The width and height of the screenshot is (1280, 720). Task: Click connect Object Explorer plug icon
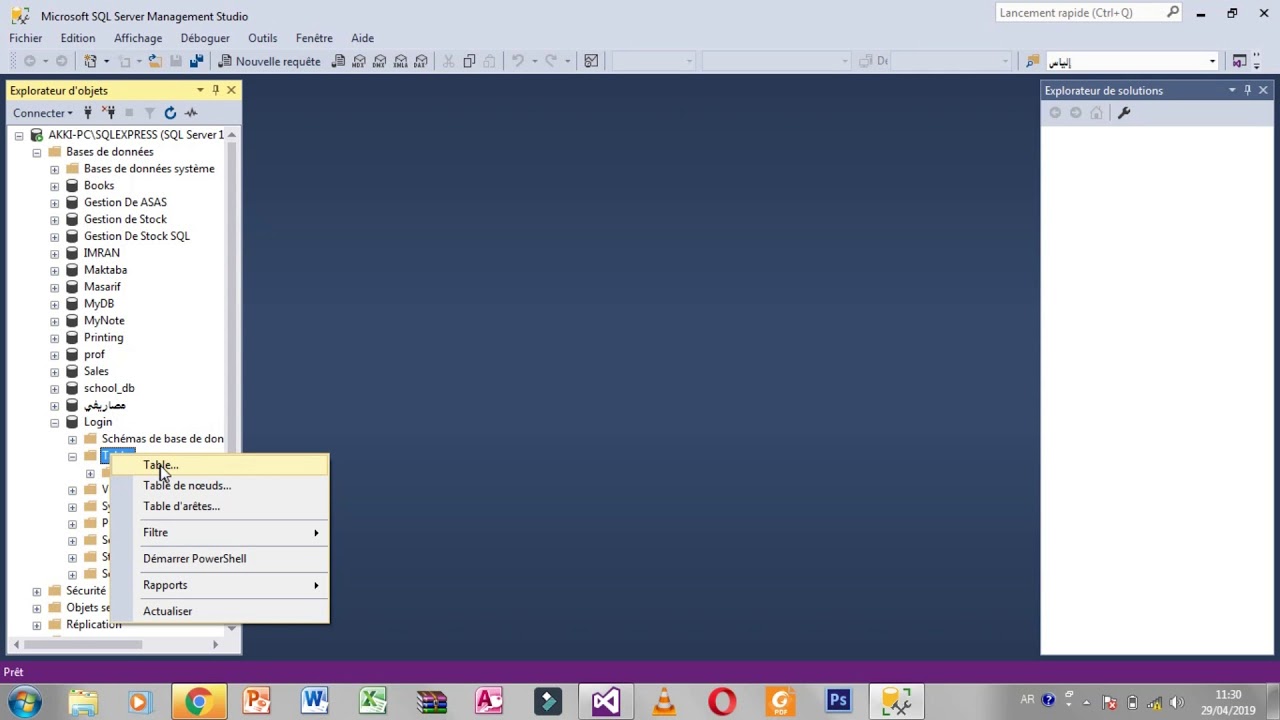(88, 113)
